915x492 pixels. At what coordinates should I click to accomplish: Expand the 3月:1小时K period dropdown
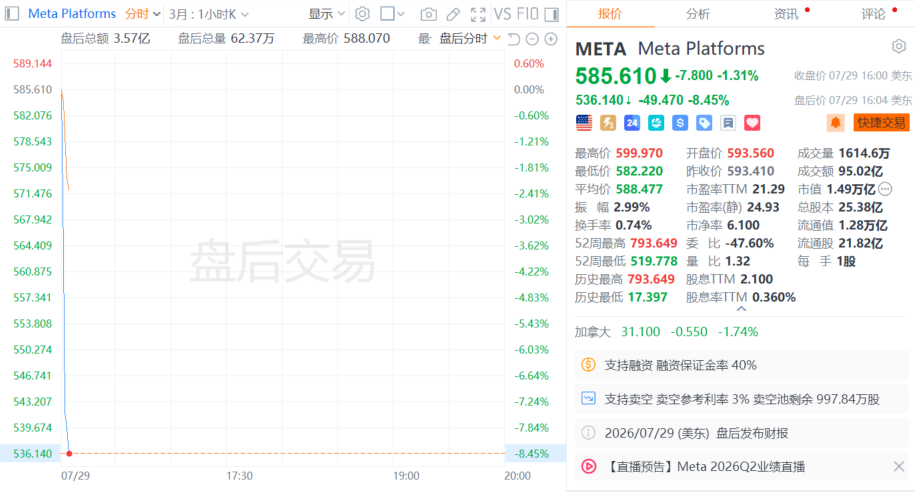pos(208,14)
